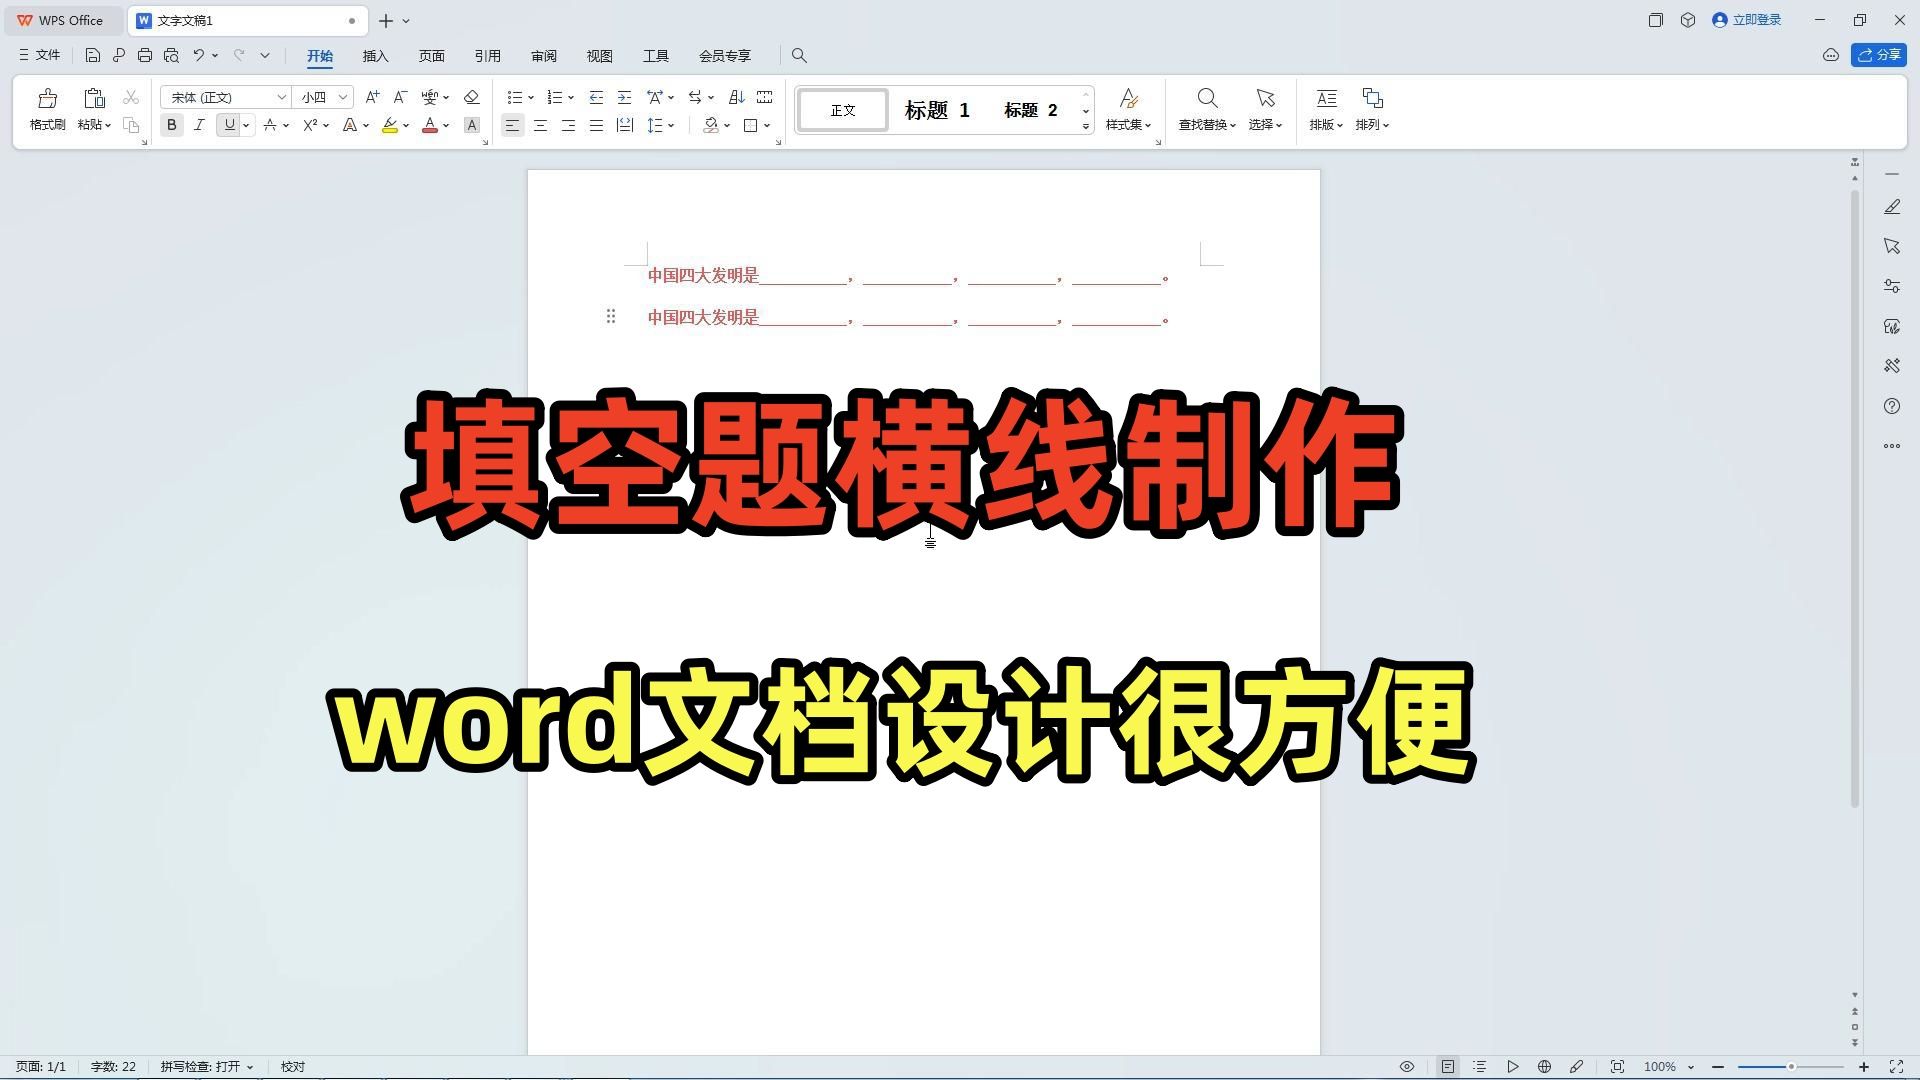Open the 页面 (Page) ribbon tab

(431, 56)
